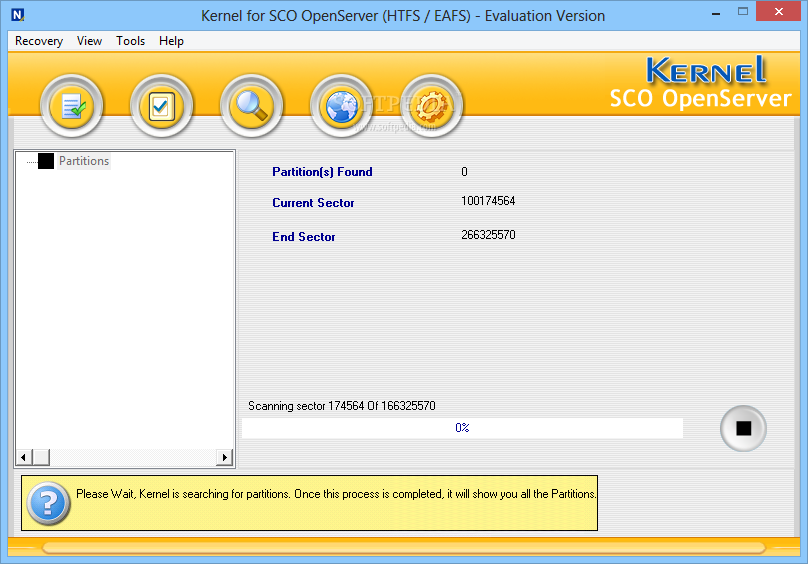Click the horizontal scrollbar thumb in partitions panel
Image resolution: width=808 pixels, height=564 pixels.
[41, 457]
